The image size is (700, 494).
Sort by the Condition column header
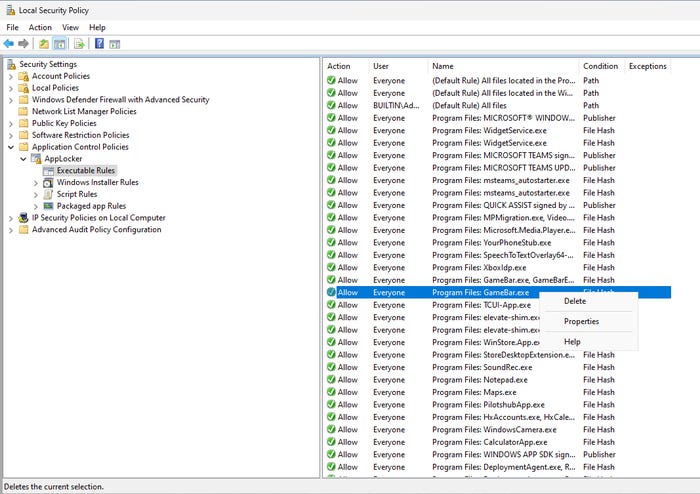(x=601, y=66)
